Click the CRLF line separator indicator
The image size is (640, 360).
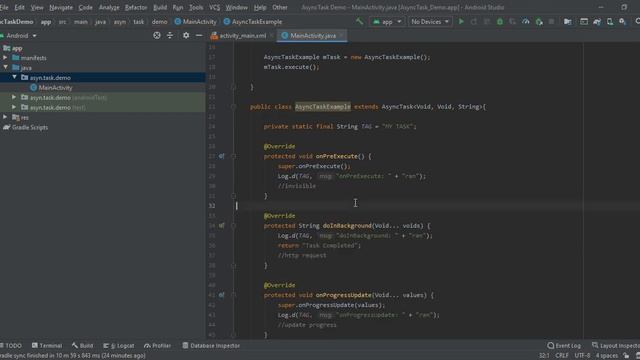(x=562, y=356)
